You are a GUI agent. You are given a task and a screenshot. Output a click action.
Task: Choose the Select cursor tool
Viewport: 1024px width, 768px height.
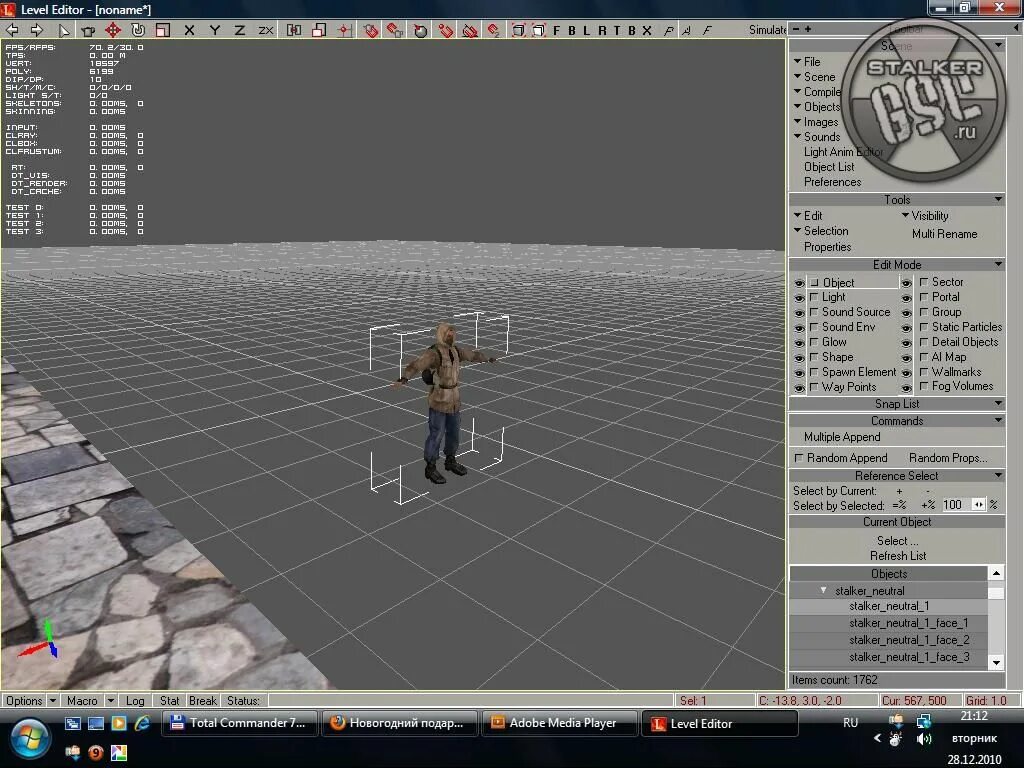(63, 30)
